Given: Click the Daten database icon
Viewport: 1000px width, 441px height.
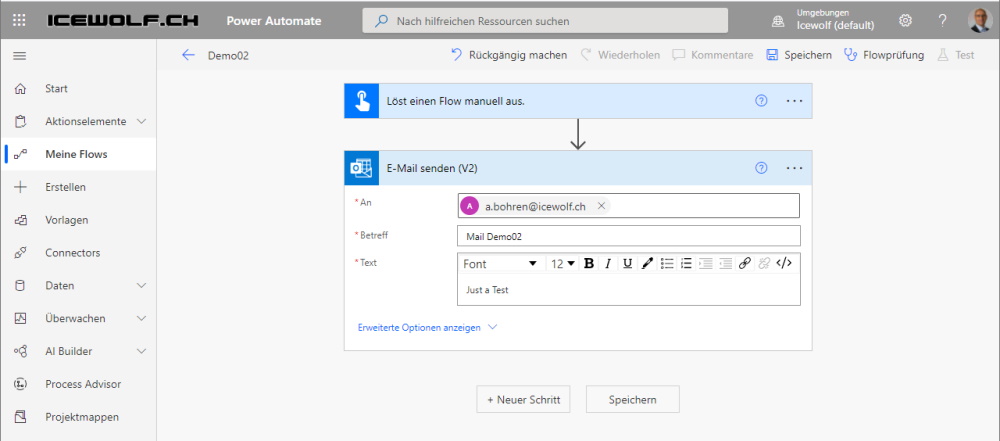Looking at the screenshot, I should pos(20,285).
